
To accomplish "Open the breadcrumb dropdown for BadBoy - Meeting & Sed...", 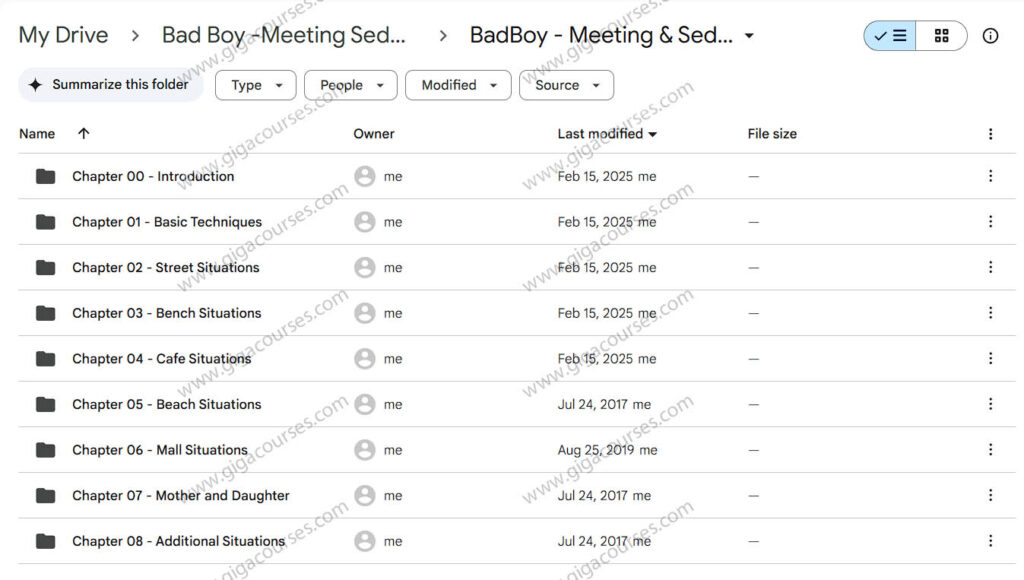I will (x=747, y=34).
